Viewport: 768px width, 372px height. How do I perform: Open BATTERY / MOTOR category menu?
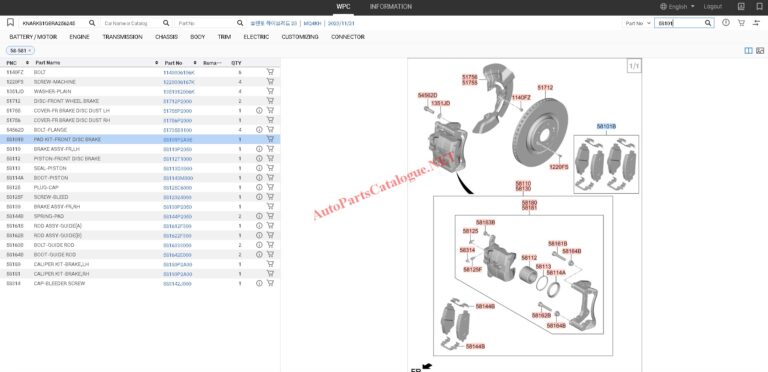pyautogui.click(x=33, y=37)
